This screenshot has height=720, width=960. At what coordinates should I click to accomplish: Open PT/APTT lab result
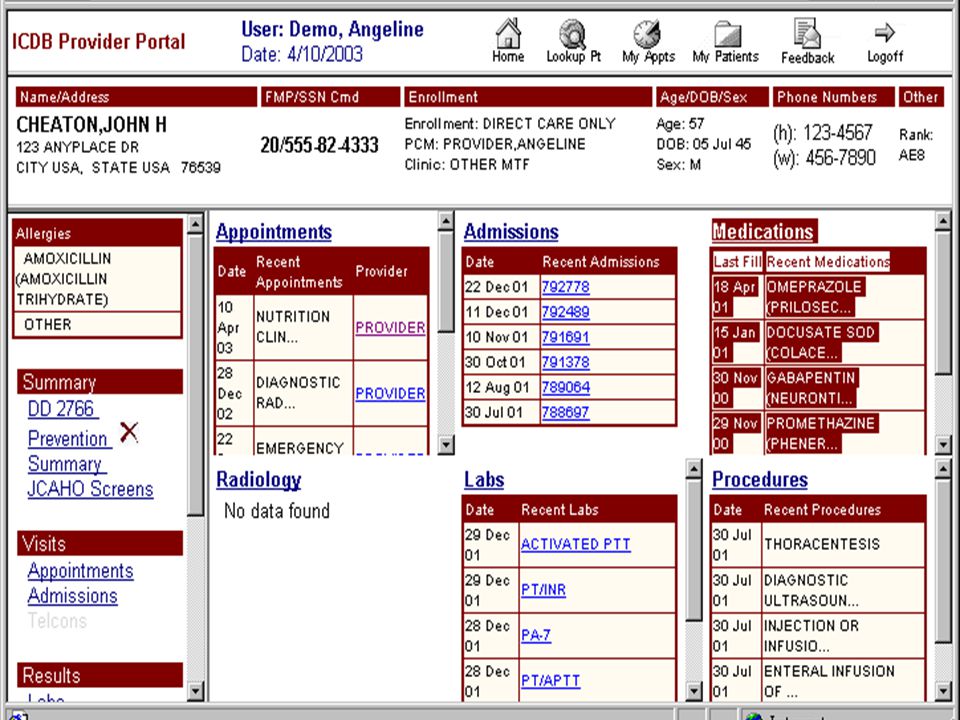(550, 681)
